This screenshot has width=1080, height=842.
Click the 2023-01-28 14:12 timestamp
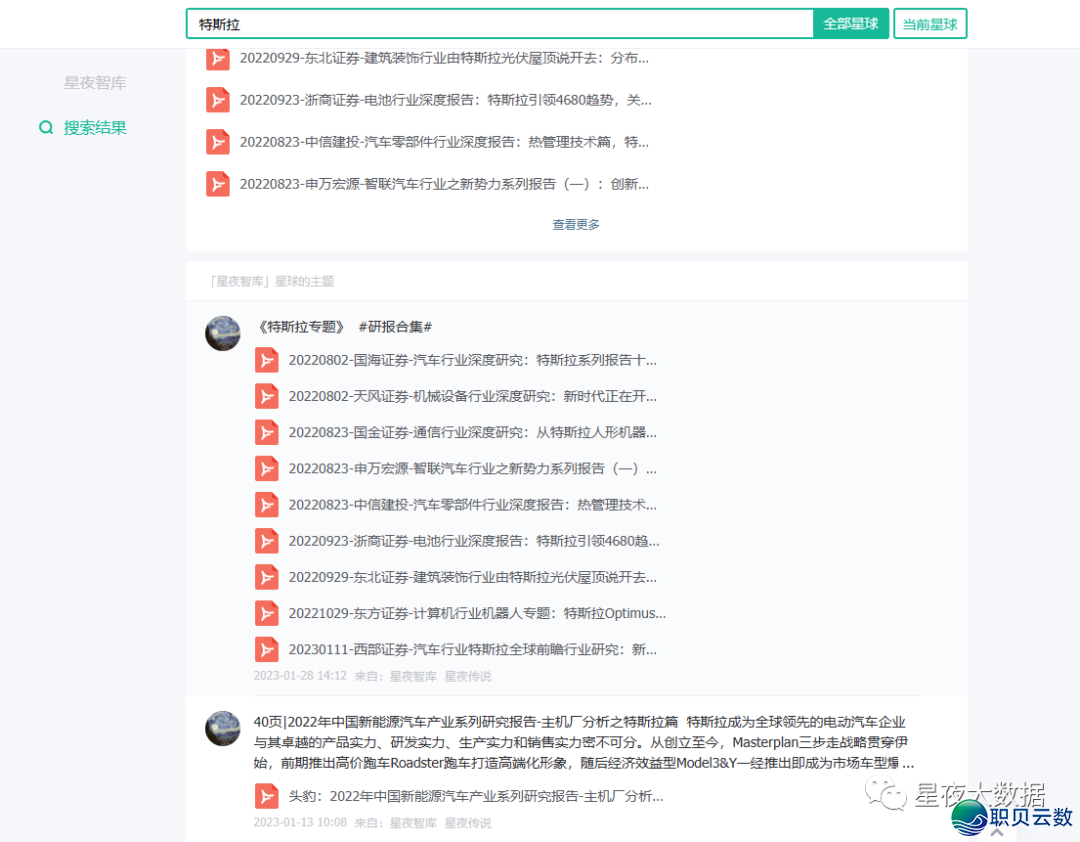tap(300, 676)
